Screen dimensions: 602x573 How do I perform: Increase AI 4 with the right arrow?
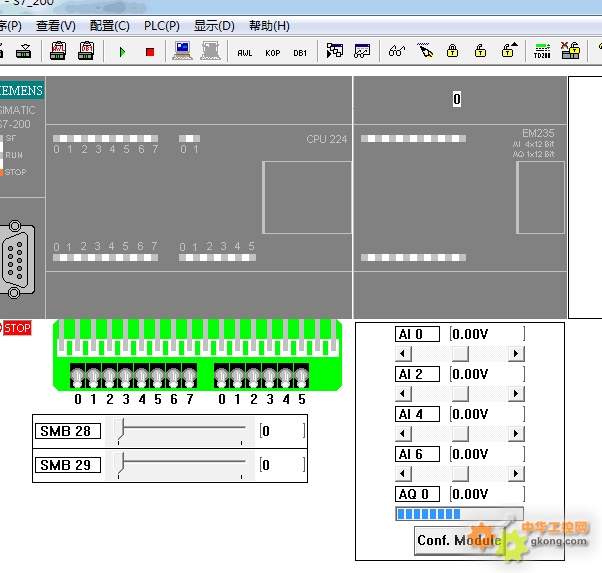click(516, 434)
